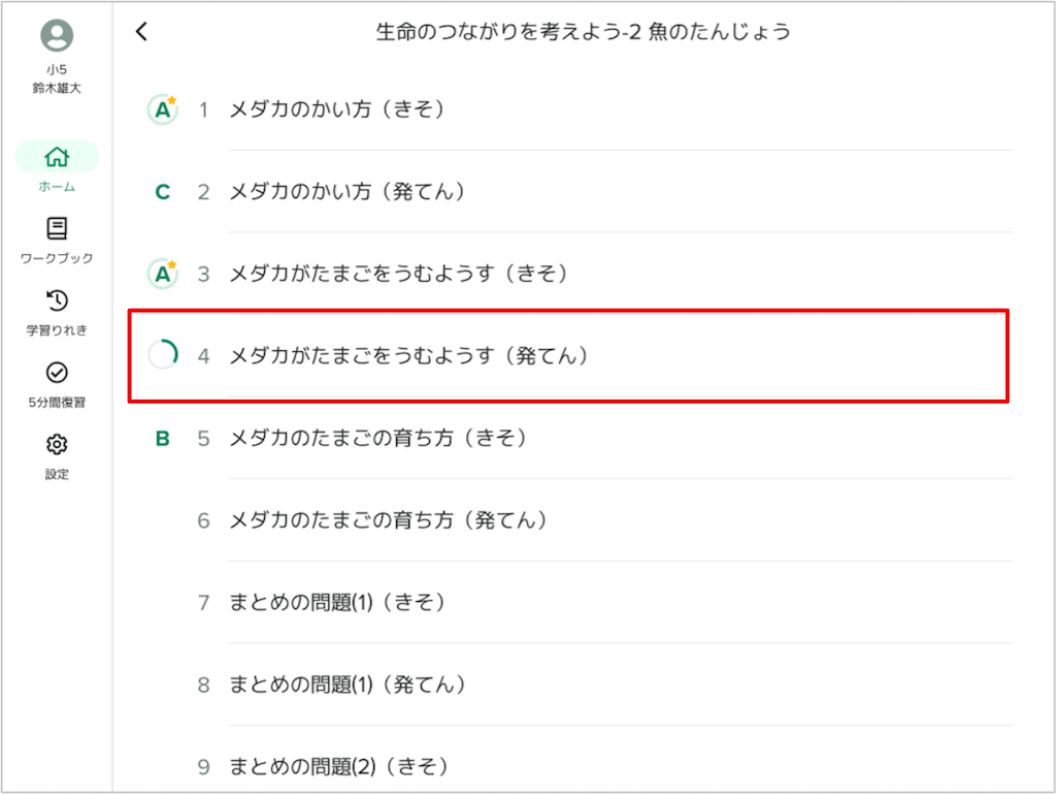Click the B grade badge on lesson 5

pyautogui.click(x=163, y=438)
